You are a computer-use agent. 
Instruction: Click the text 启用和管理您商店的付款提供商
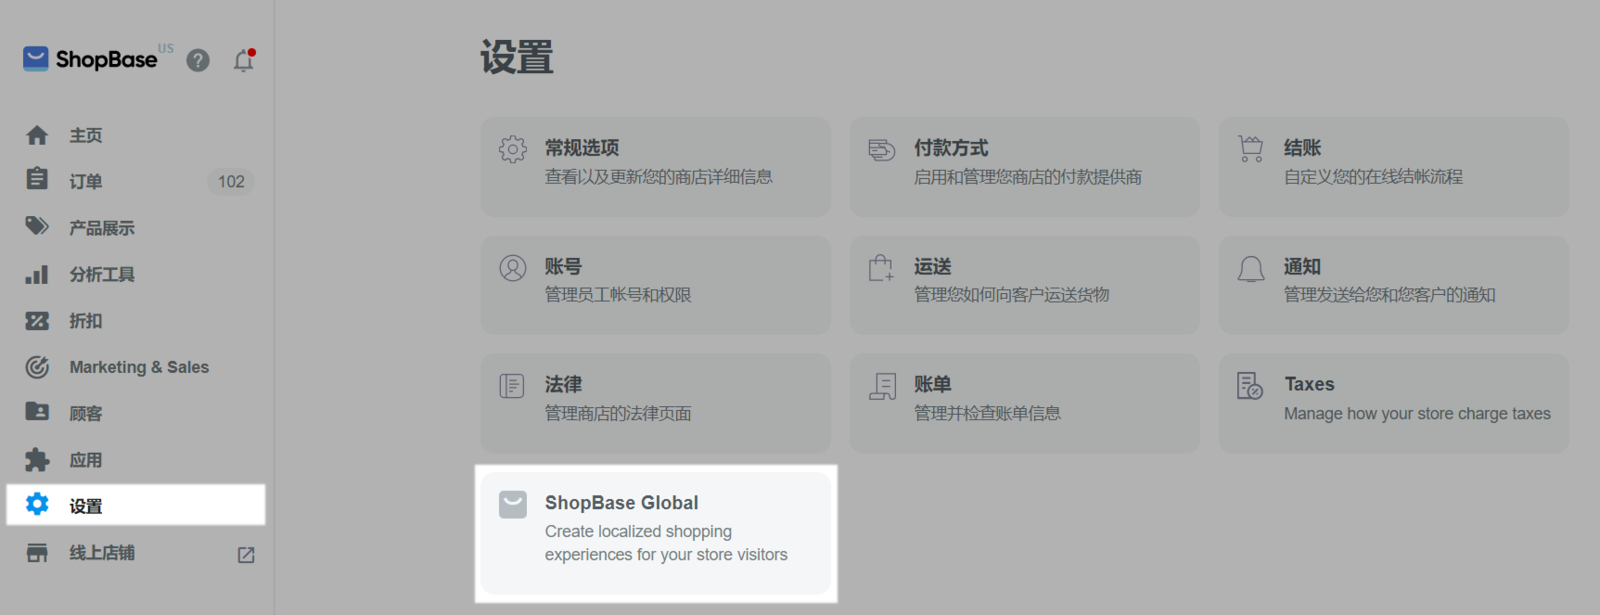tap(1028, 177)
